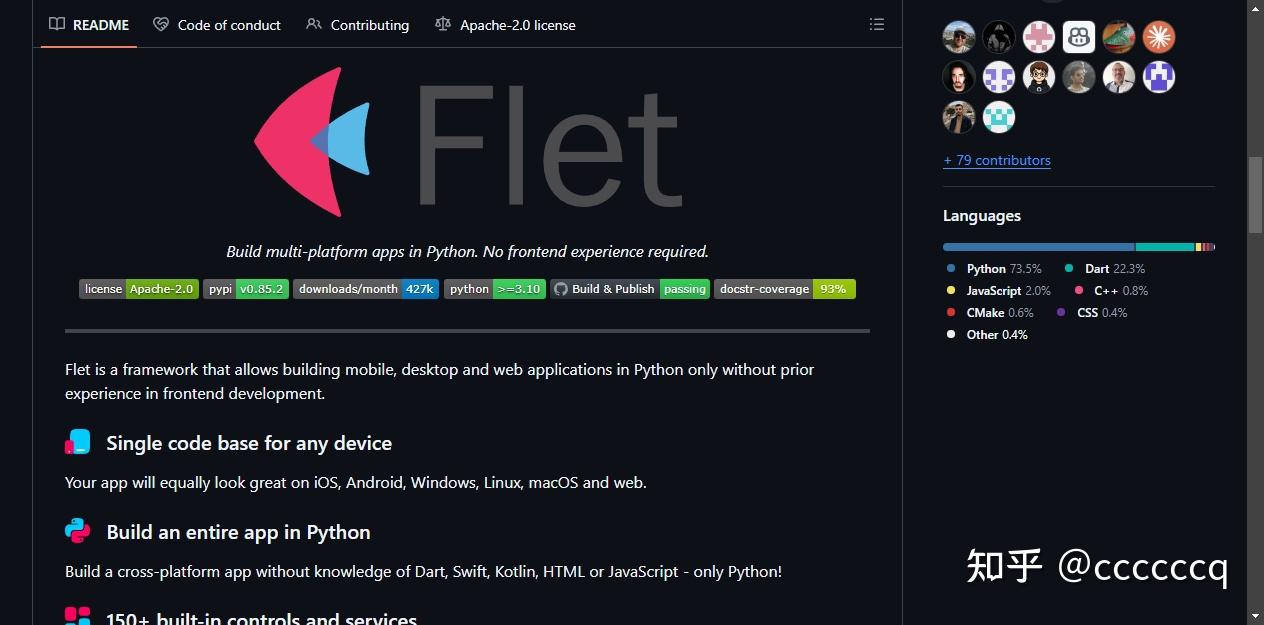
Task: Open the green sneaker contributor avatar
Action: (x=1119, y=37)
